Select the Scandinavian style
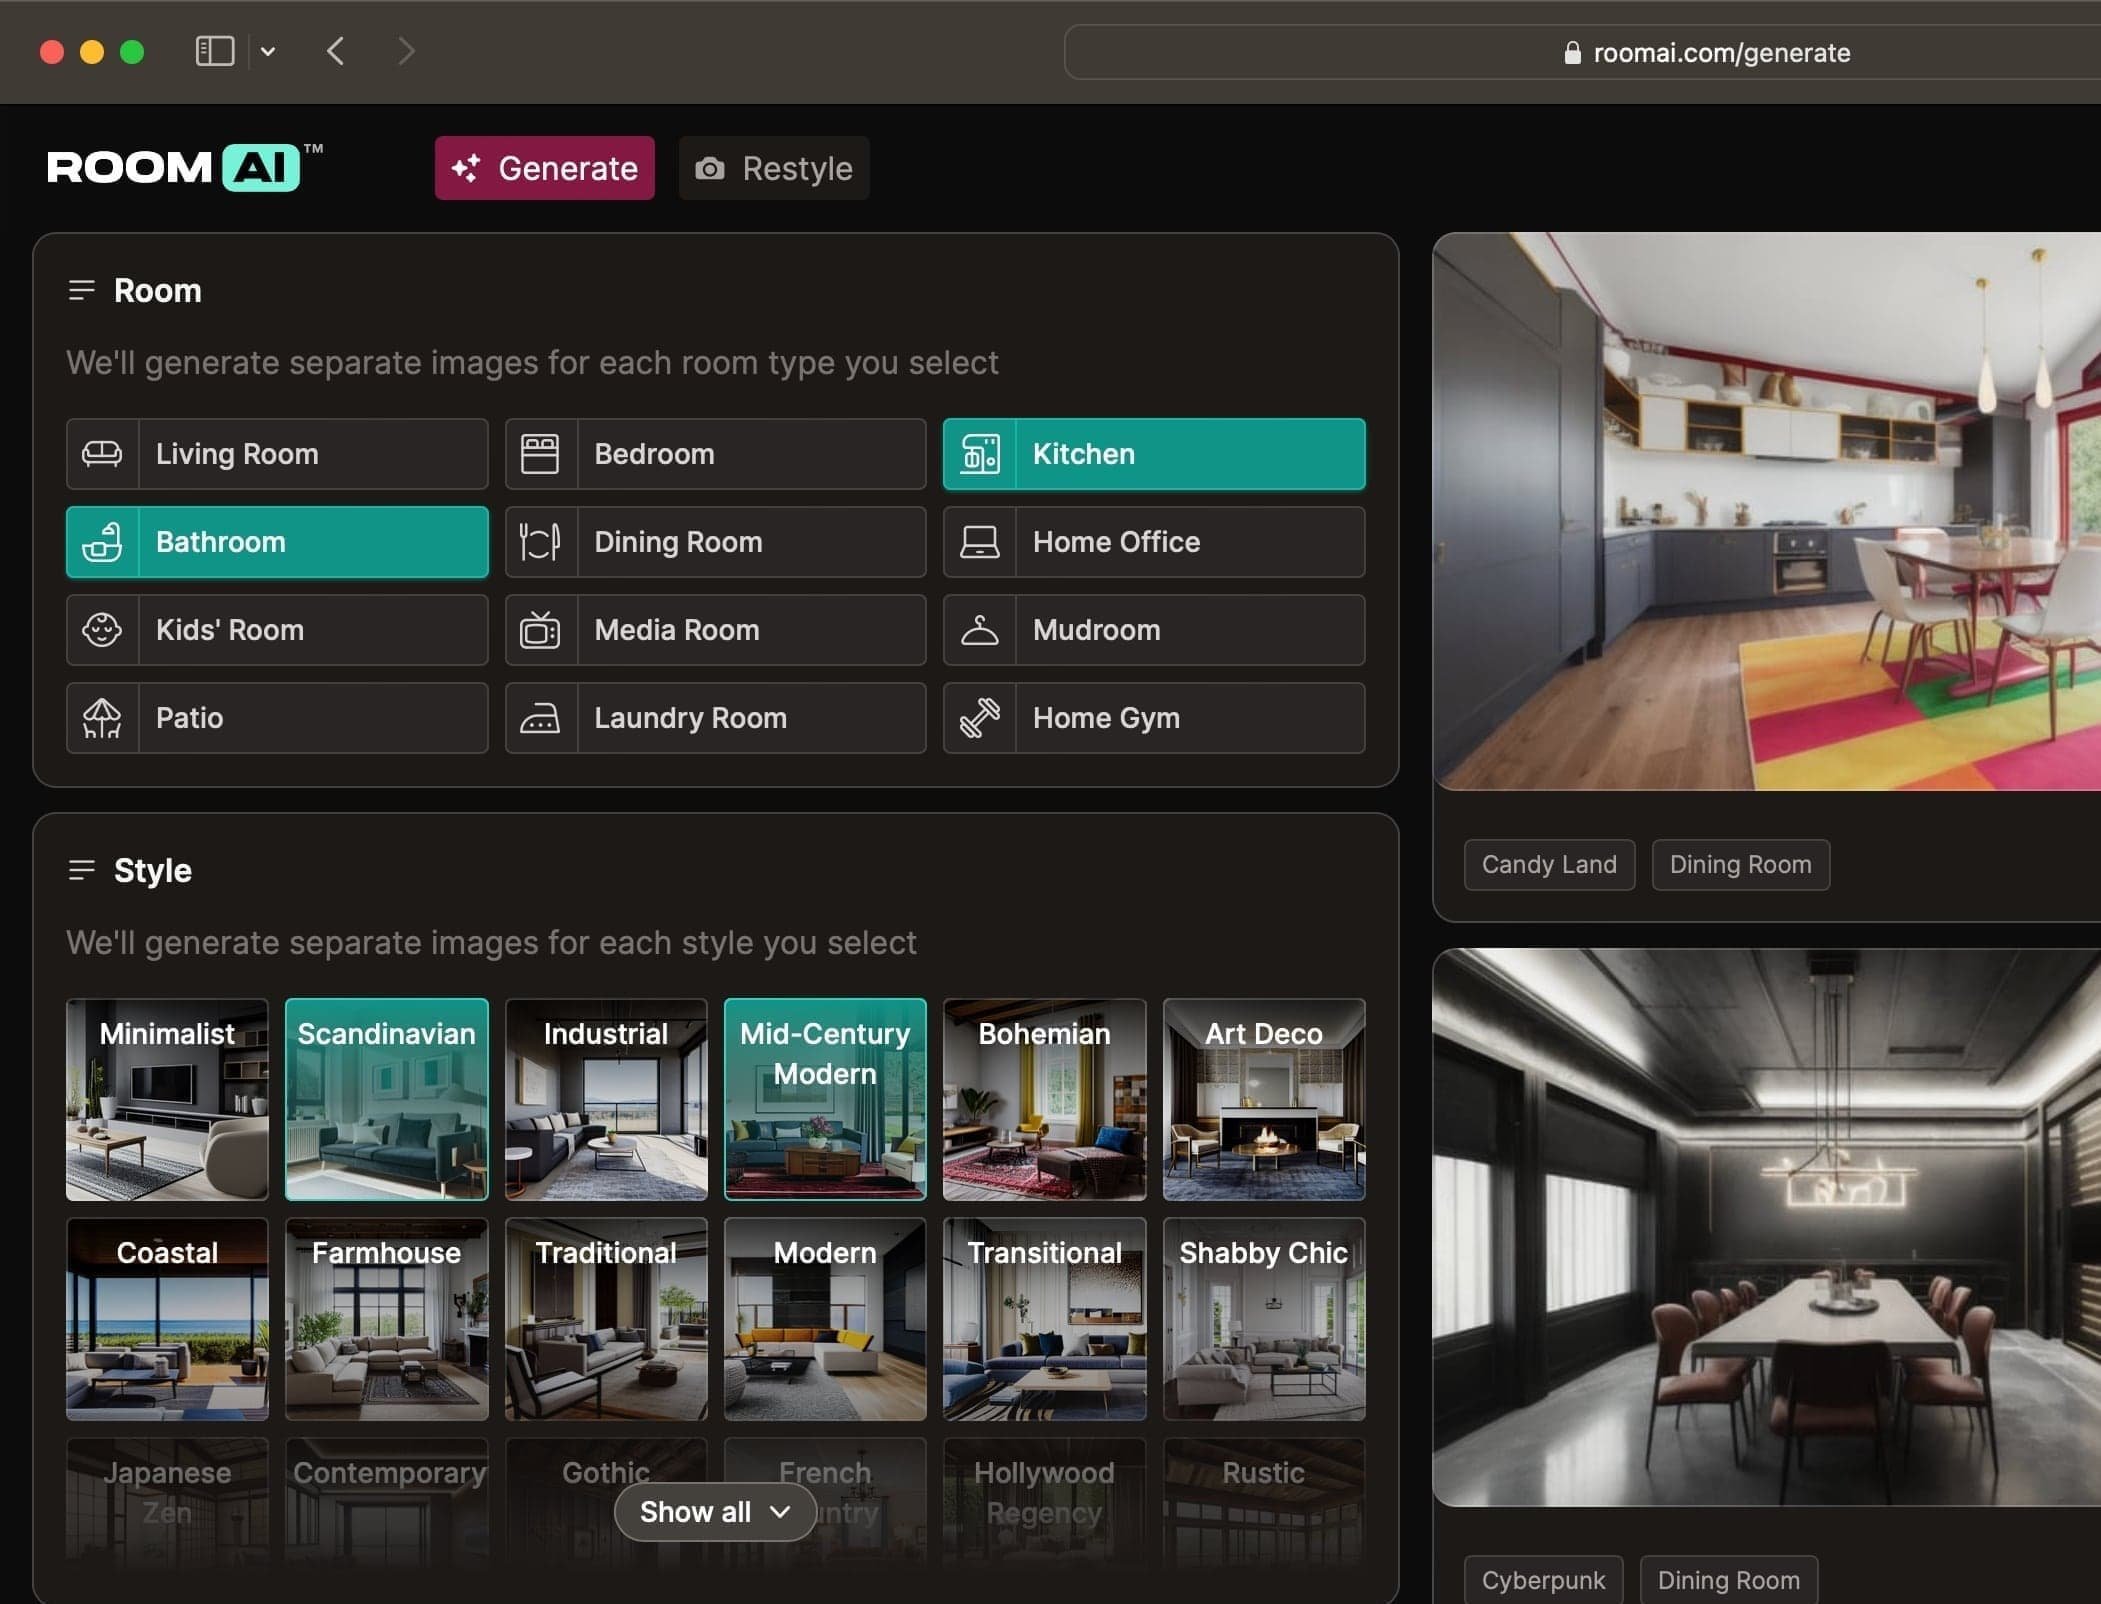 pos(386,1097)
